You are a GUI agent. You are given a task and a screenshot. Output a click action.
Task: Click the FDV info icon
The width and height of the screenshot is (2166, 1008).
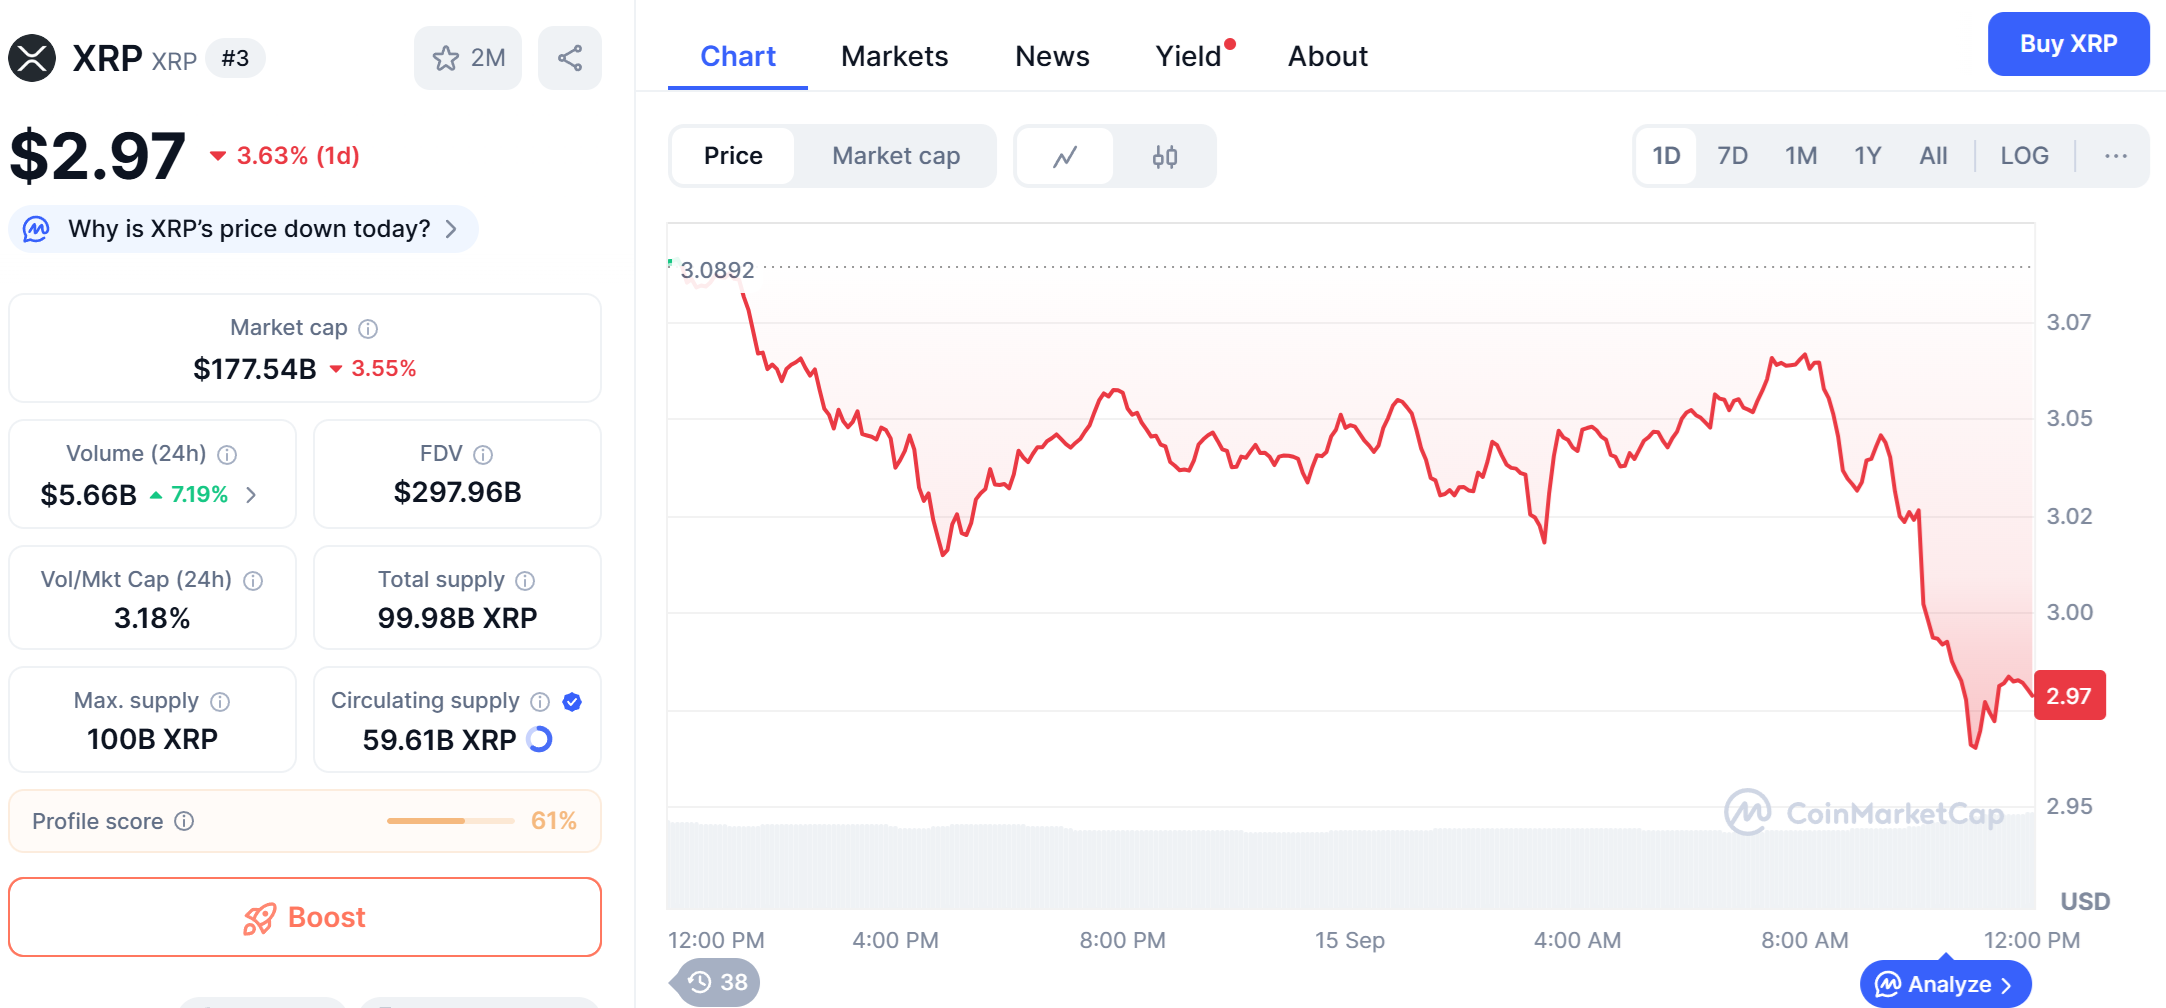click(x=483, y=455)
